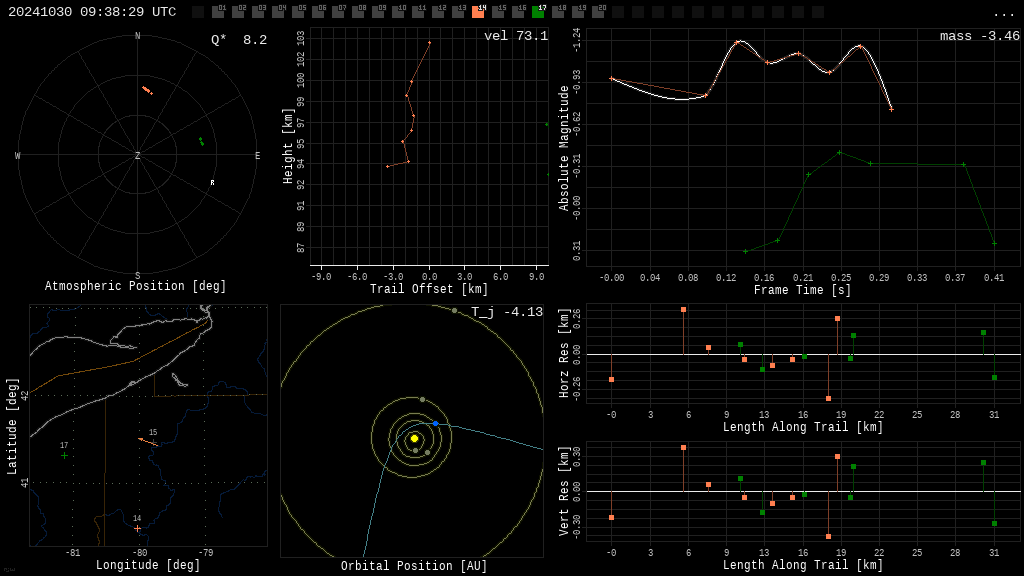The width and height of the screenshot is (1024, 576).
Task: Click the yellow Sun in the orbital plot
Action: point(414,438)
